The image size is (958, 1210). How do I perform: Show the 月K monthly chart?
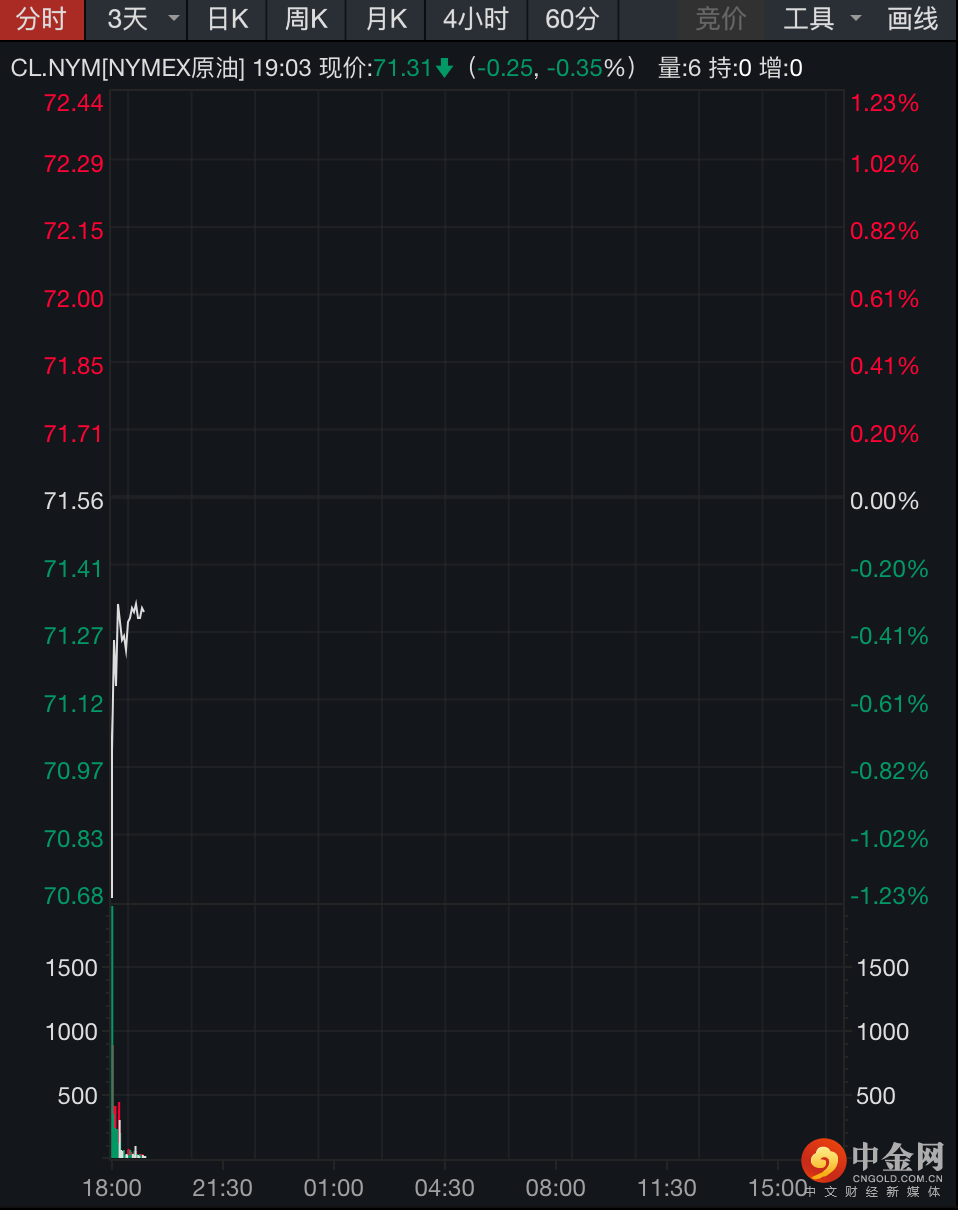(386, 19)
